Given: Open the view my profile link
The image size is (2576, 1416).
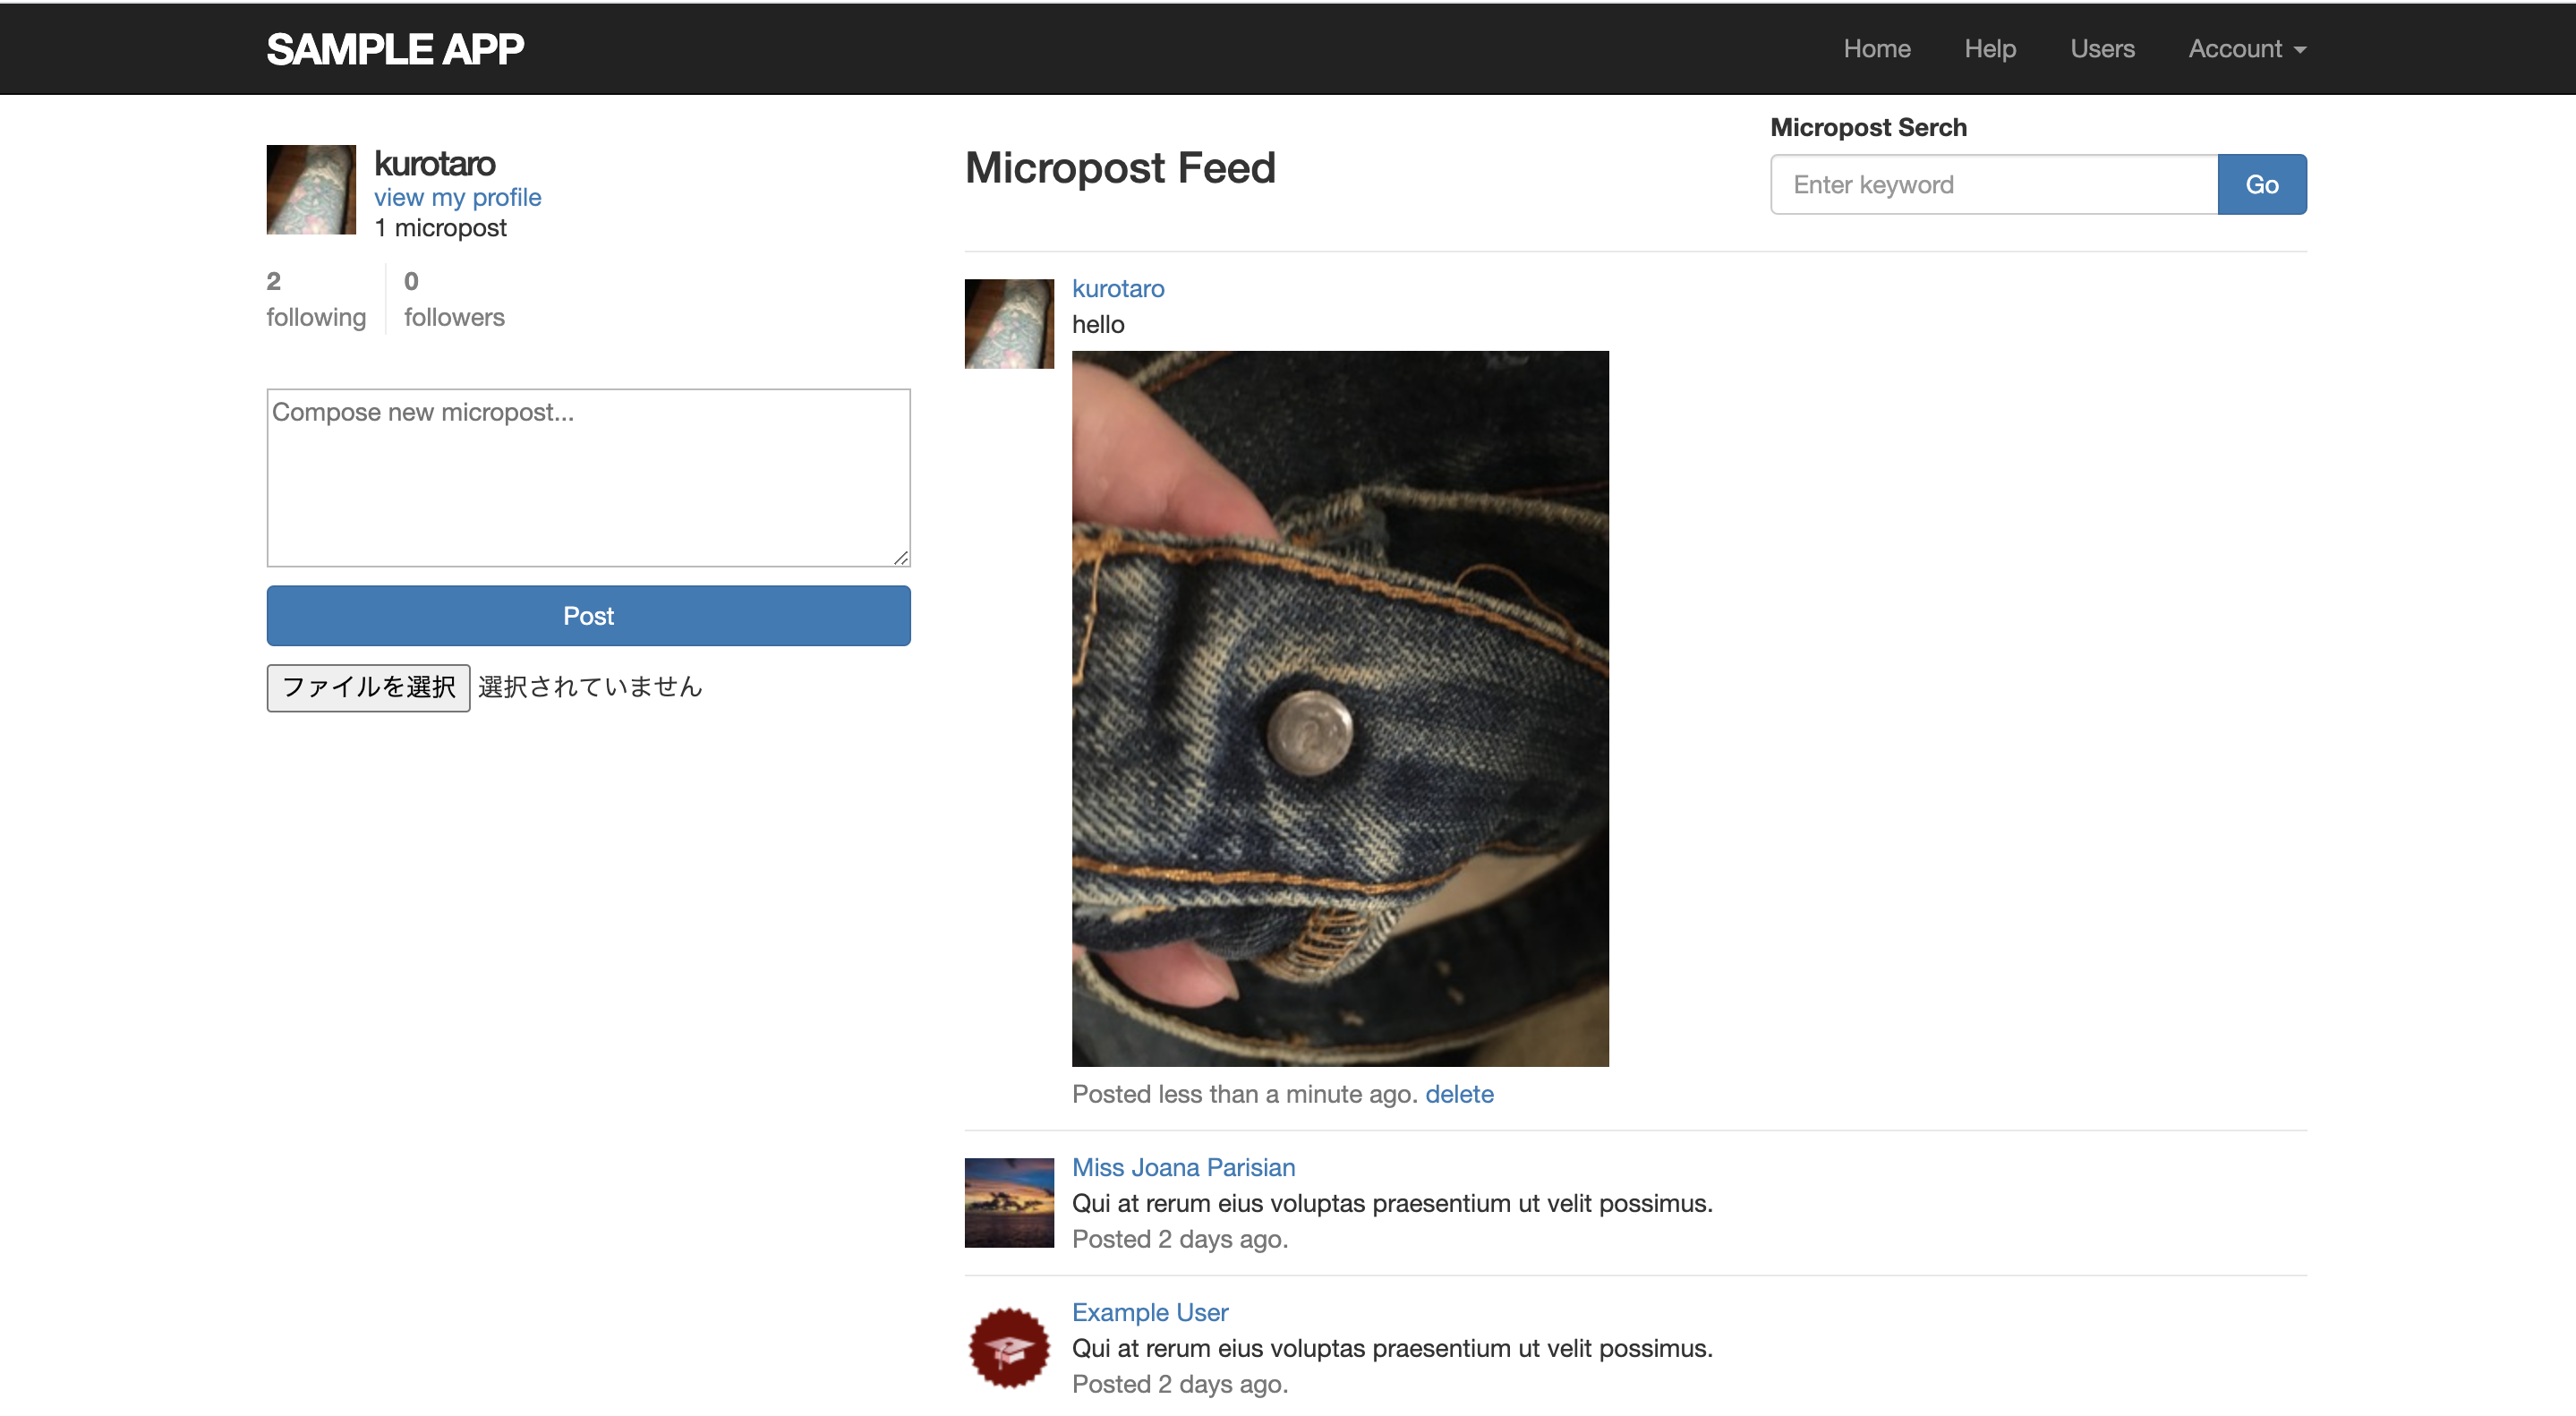Looking at the screenshot, I should [x=457, y=197].
